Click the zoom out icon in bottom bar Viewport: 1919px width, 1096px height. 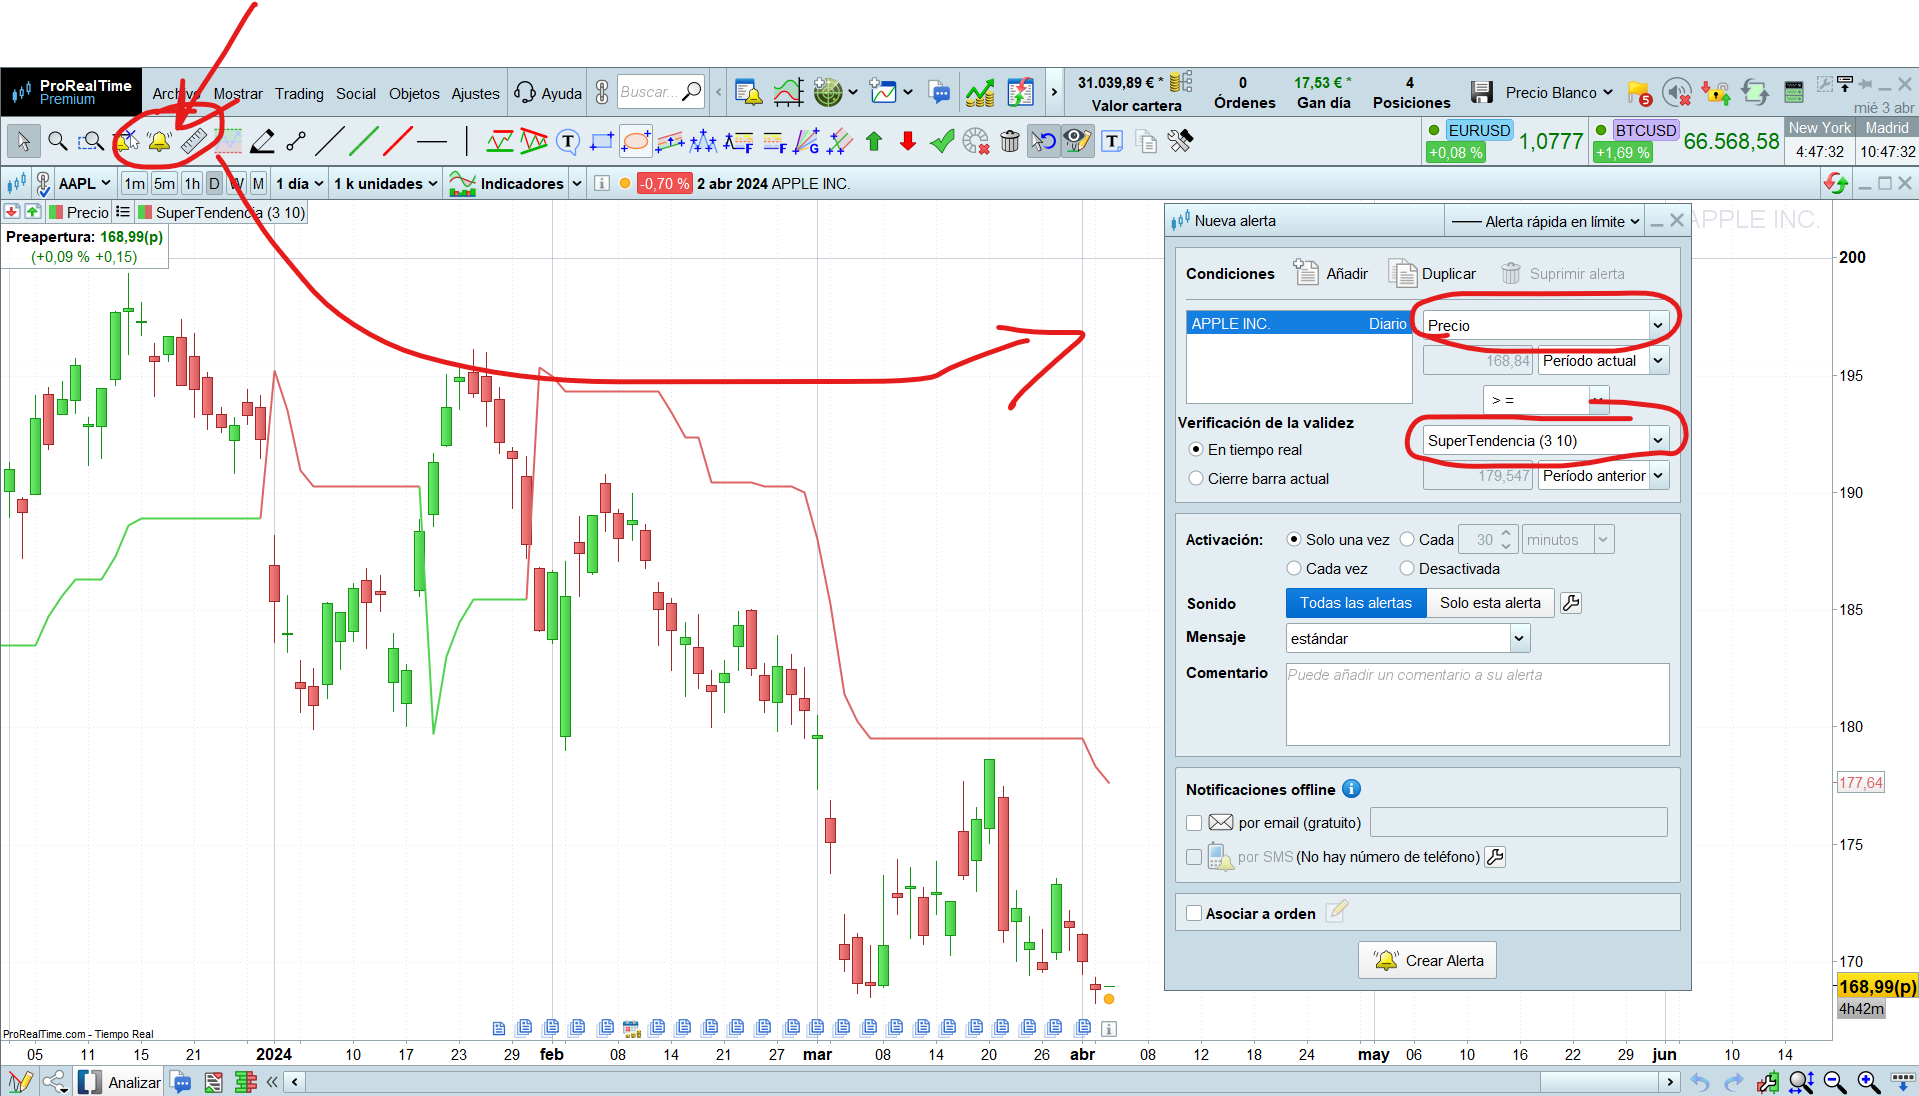(1835, 1082)
